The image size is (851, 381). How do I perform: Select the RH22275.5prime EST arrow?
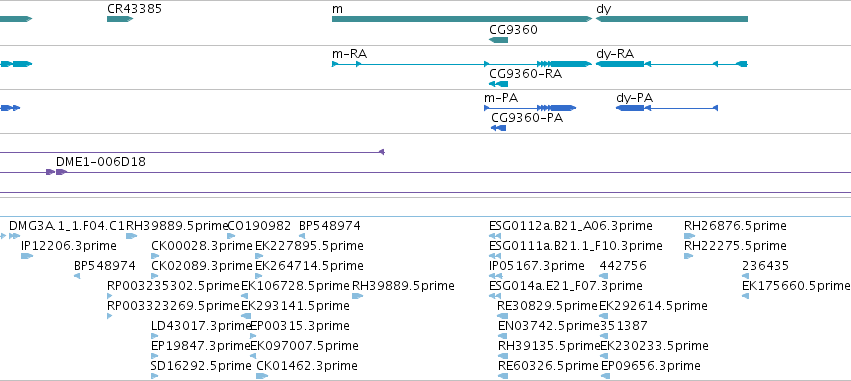point(689,256)
